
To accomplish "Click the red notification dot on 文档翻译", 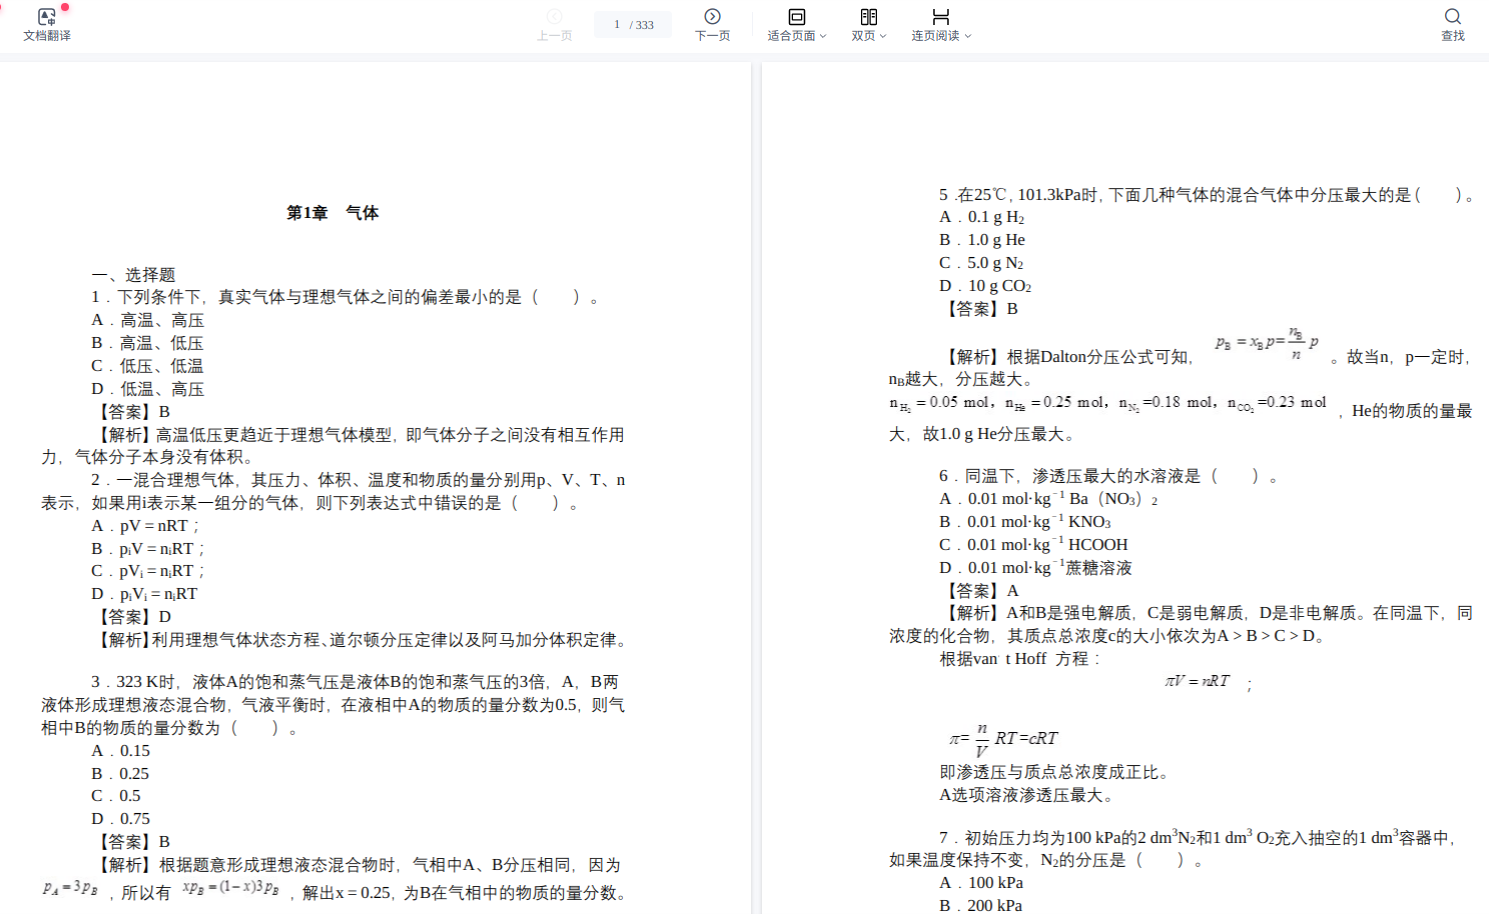I will 65,7.
